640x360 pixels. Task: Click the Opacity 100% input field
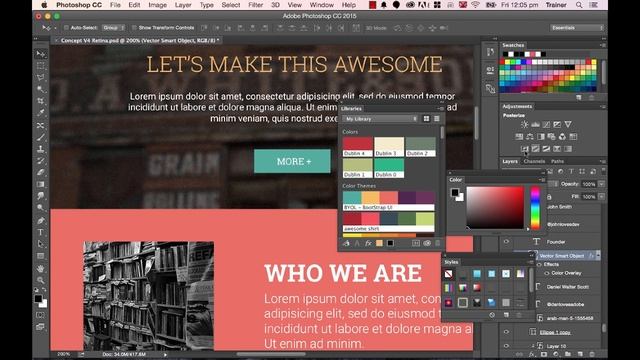(589, 184)
